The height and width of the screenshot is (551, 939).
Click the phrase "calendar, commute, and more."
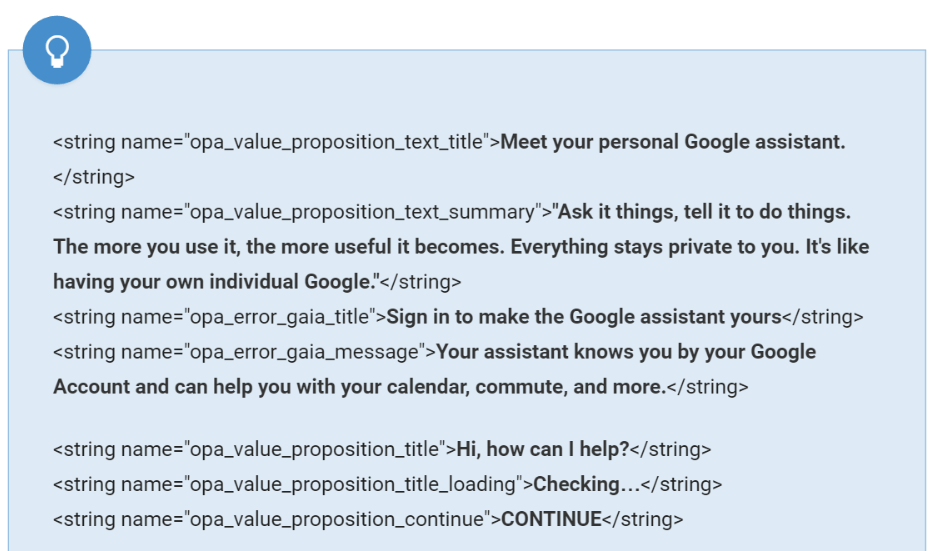[x=548, y=387]
